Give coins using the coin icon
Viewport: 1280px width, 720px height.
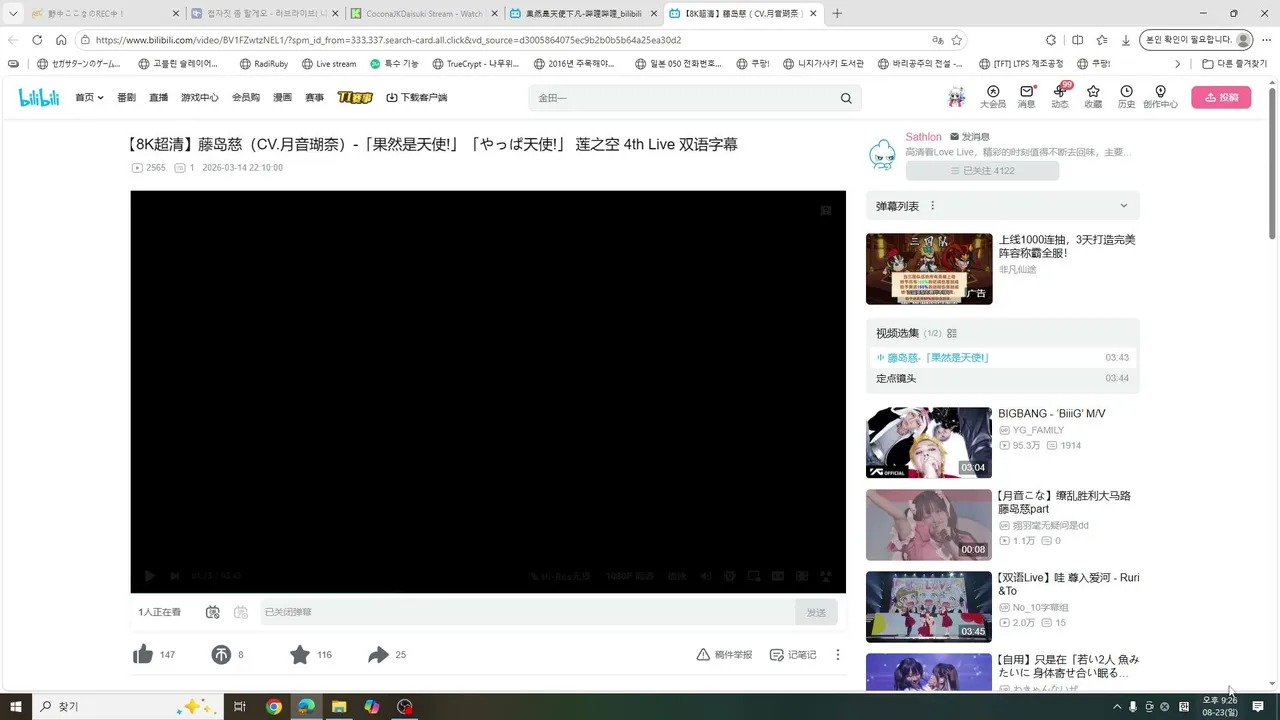221,655
